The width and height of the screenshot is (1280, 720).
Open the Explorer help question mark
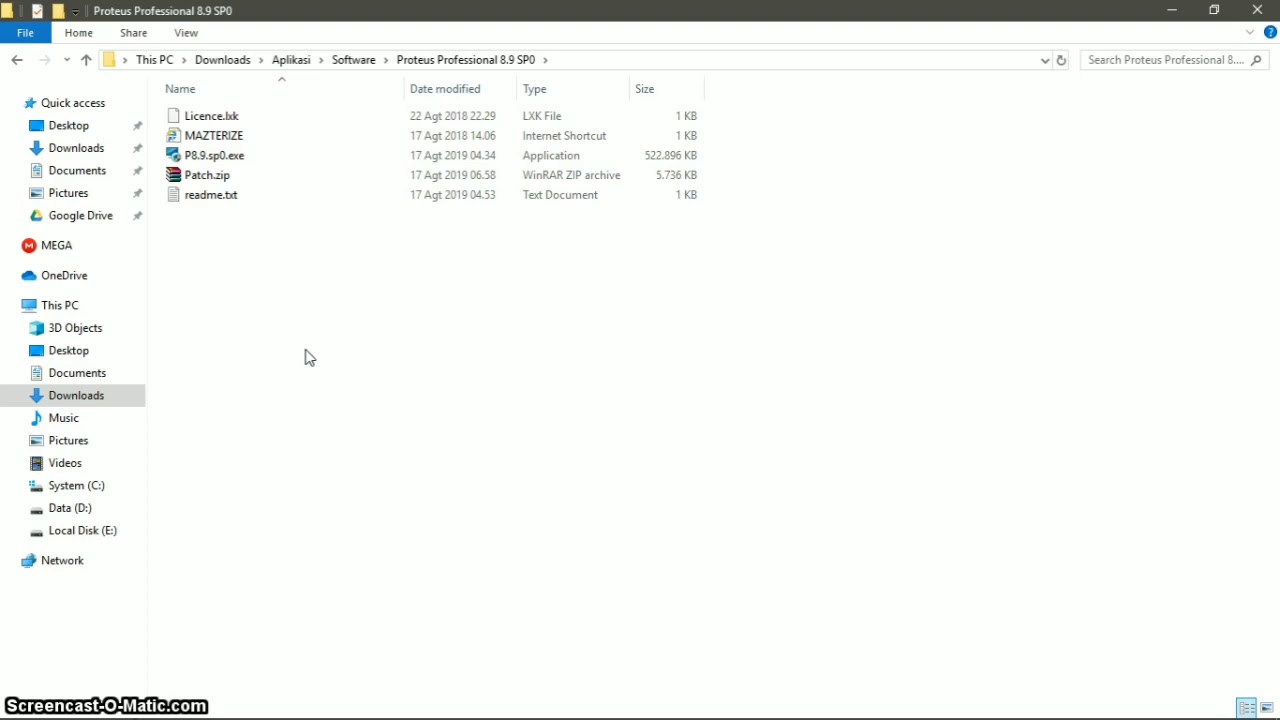(x=1270, y=33)
